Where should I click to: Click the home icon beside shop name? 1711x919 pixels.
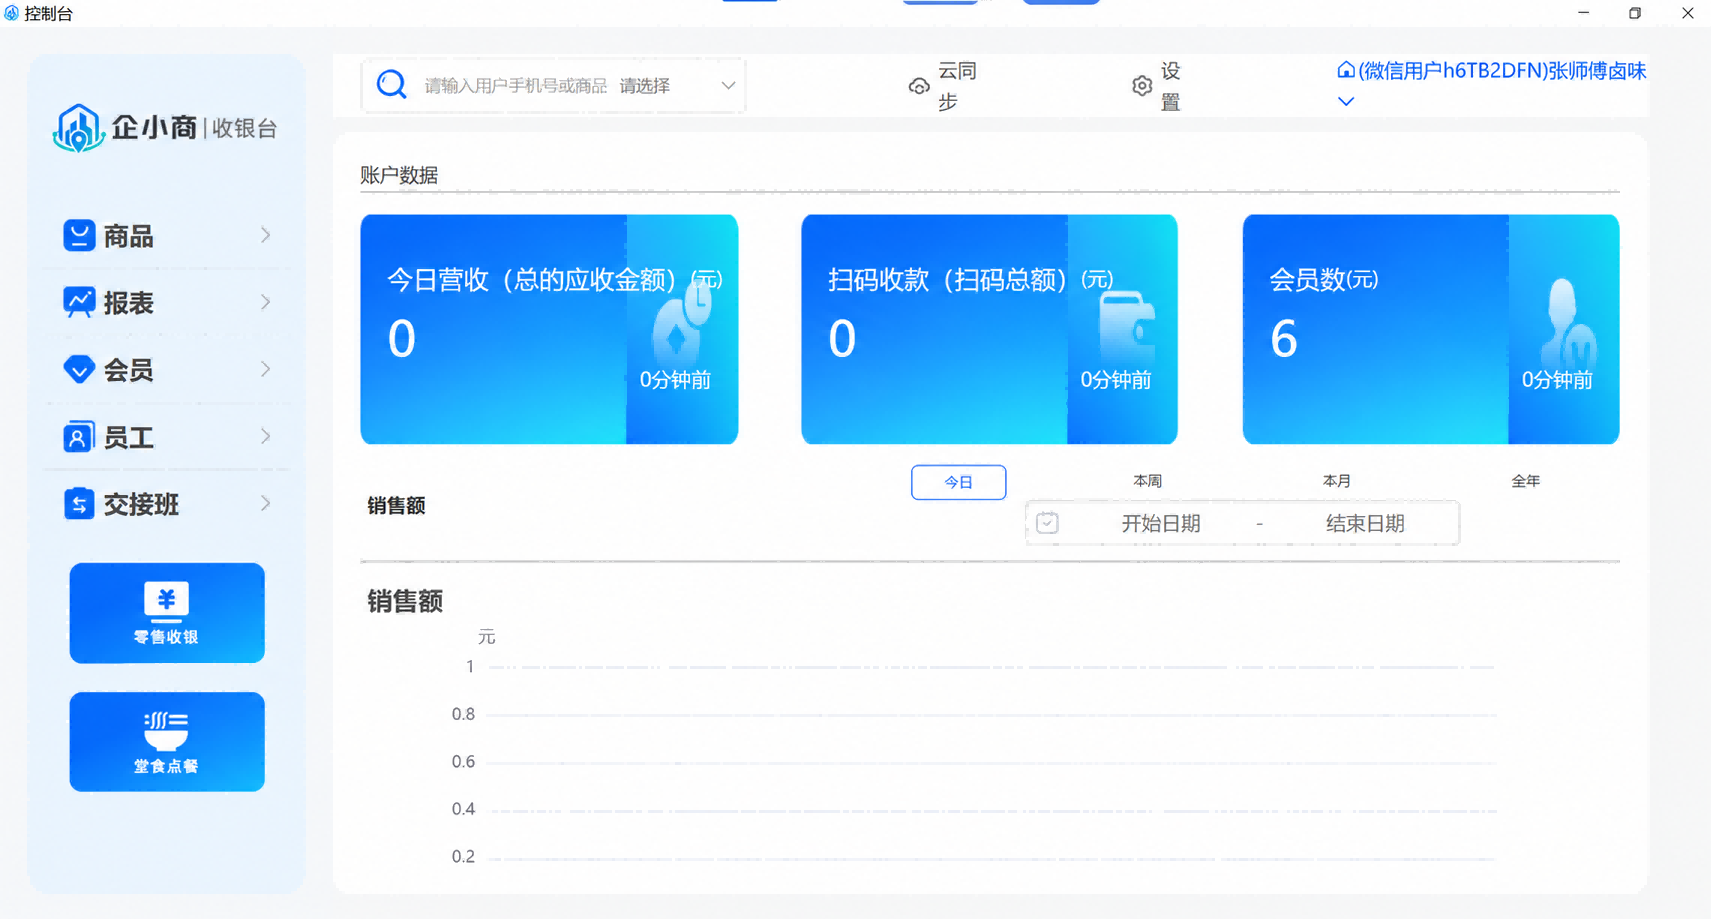point(1346,70)
